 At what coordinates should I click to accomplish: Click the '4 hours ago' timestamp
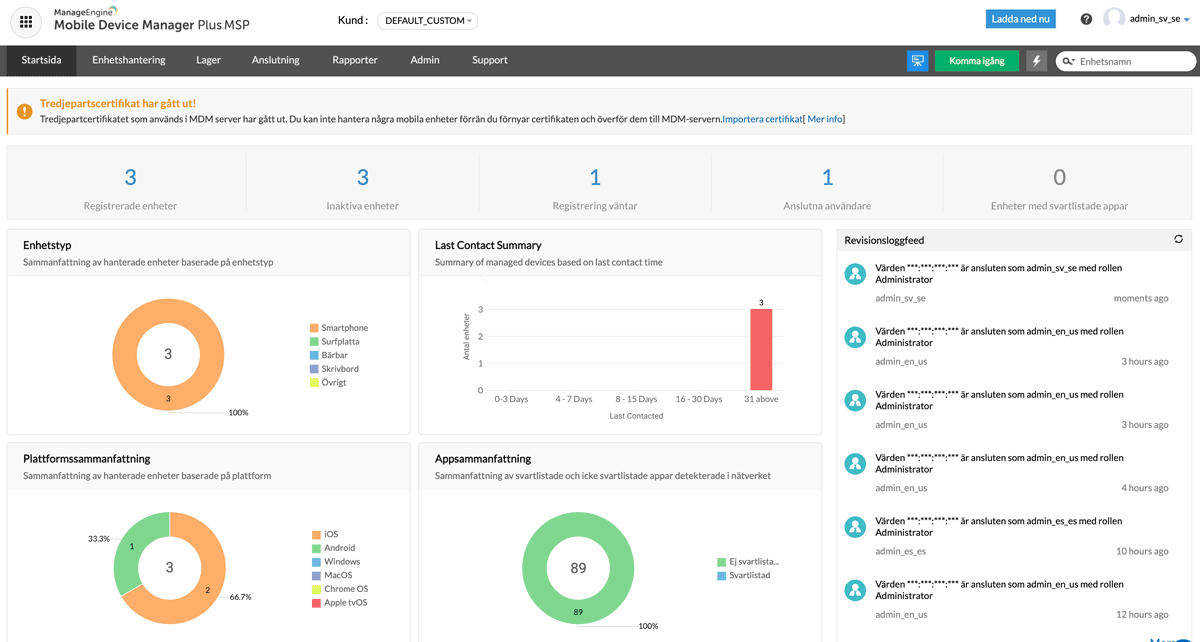1144,488
